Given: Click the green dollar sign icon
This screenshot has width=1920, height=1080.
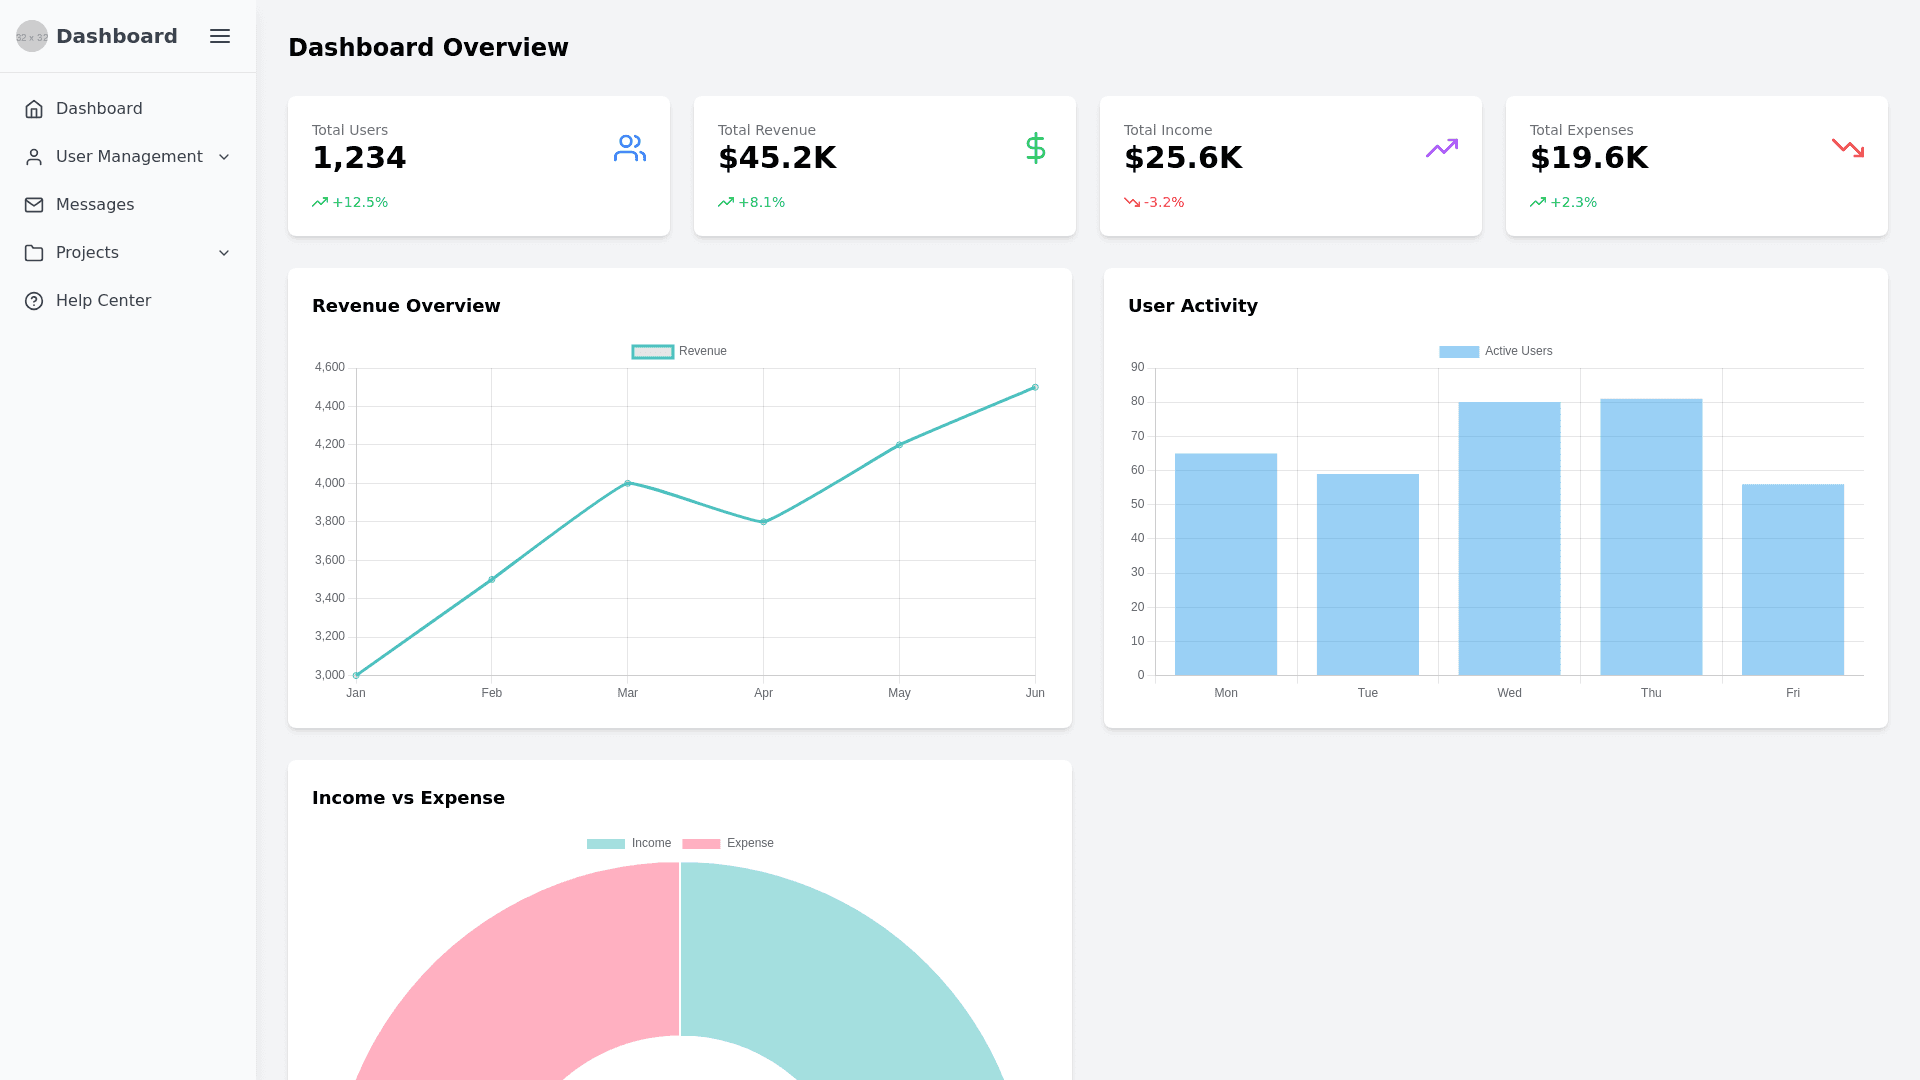Looking at the screenshot, I should 1035,148.
